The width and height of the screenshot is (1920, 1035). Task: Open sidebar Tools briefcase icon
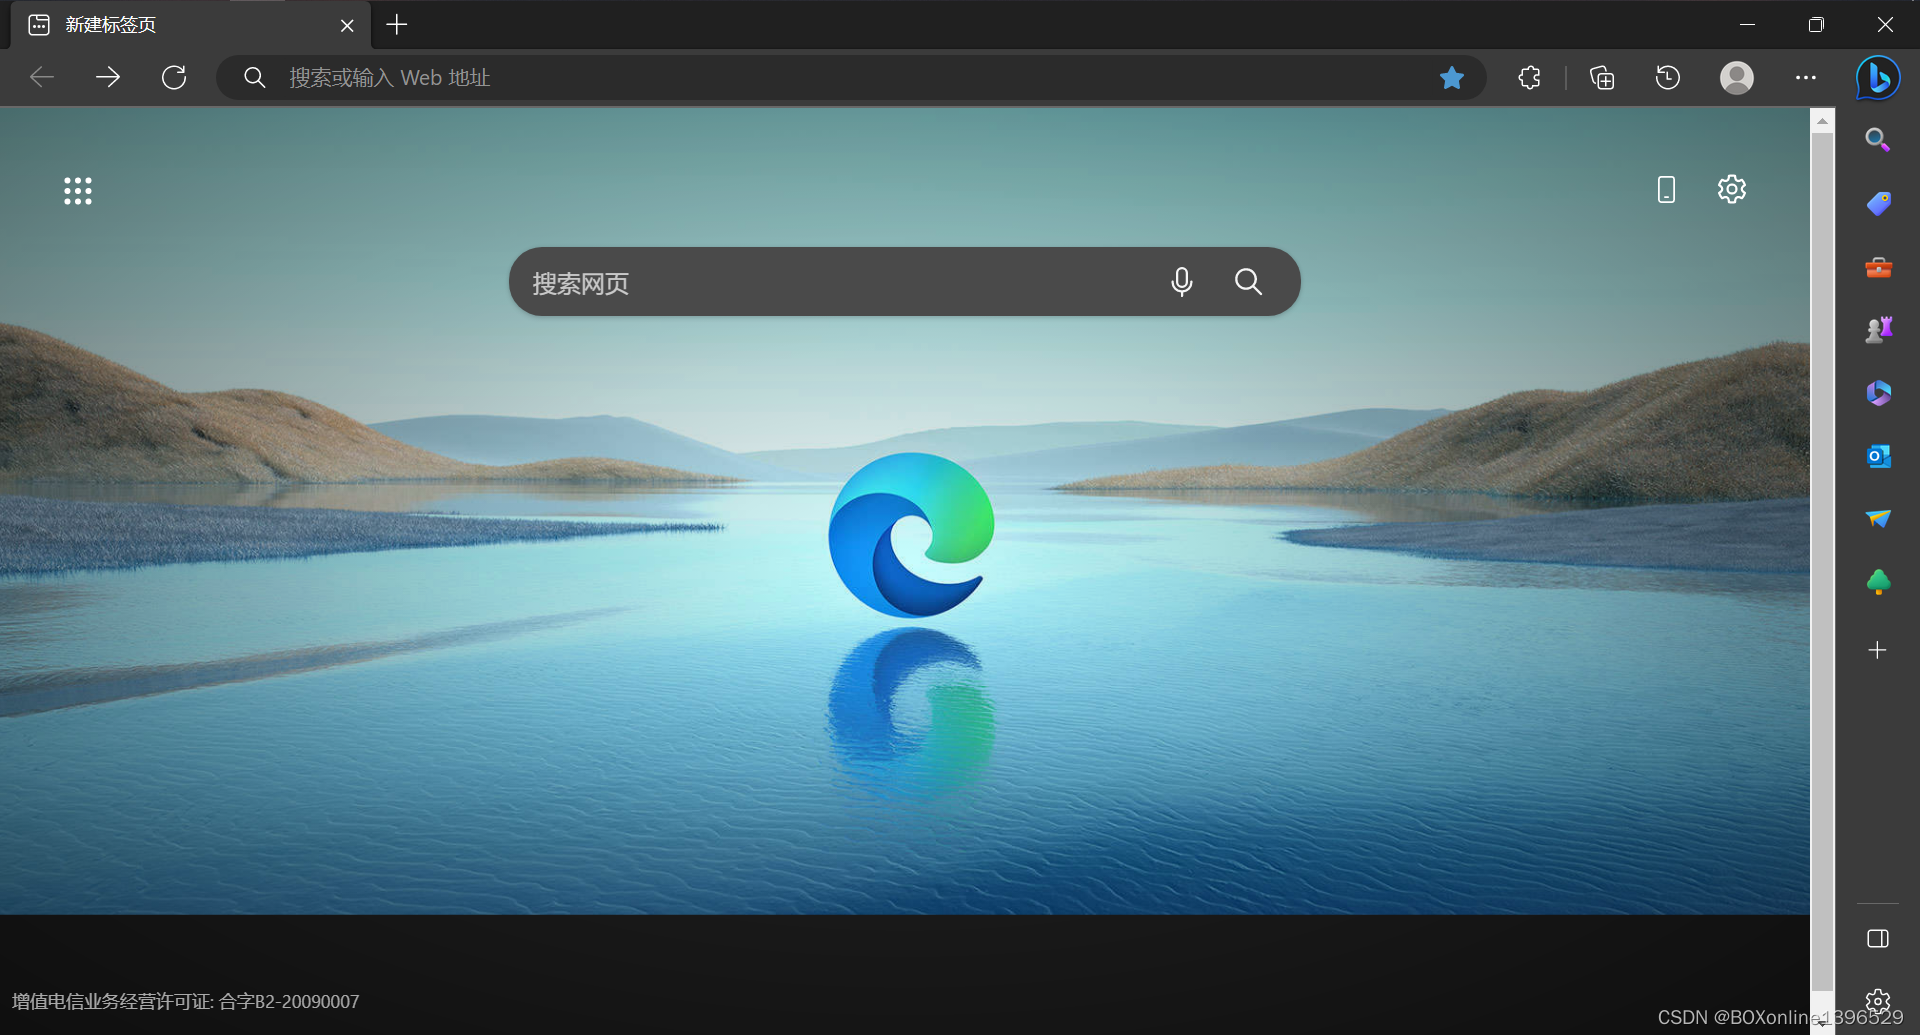[1878, 267]
